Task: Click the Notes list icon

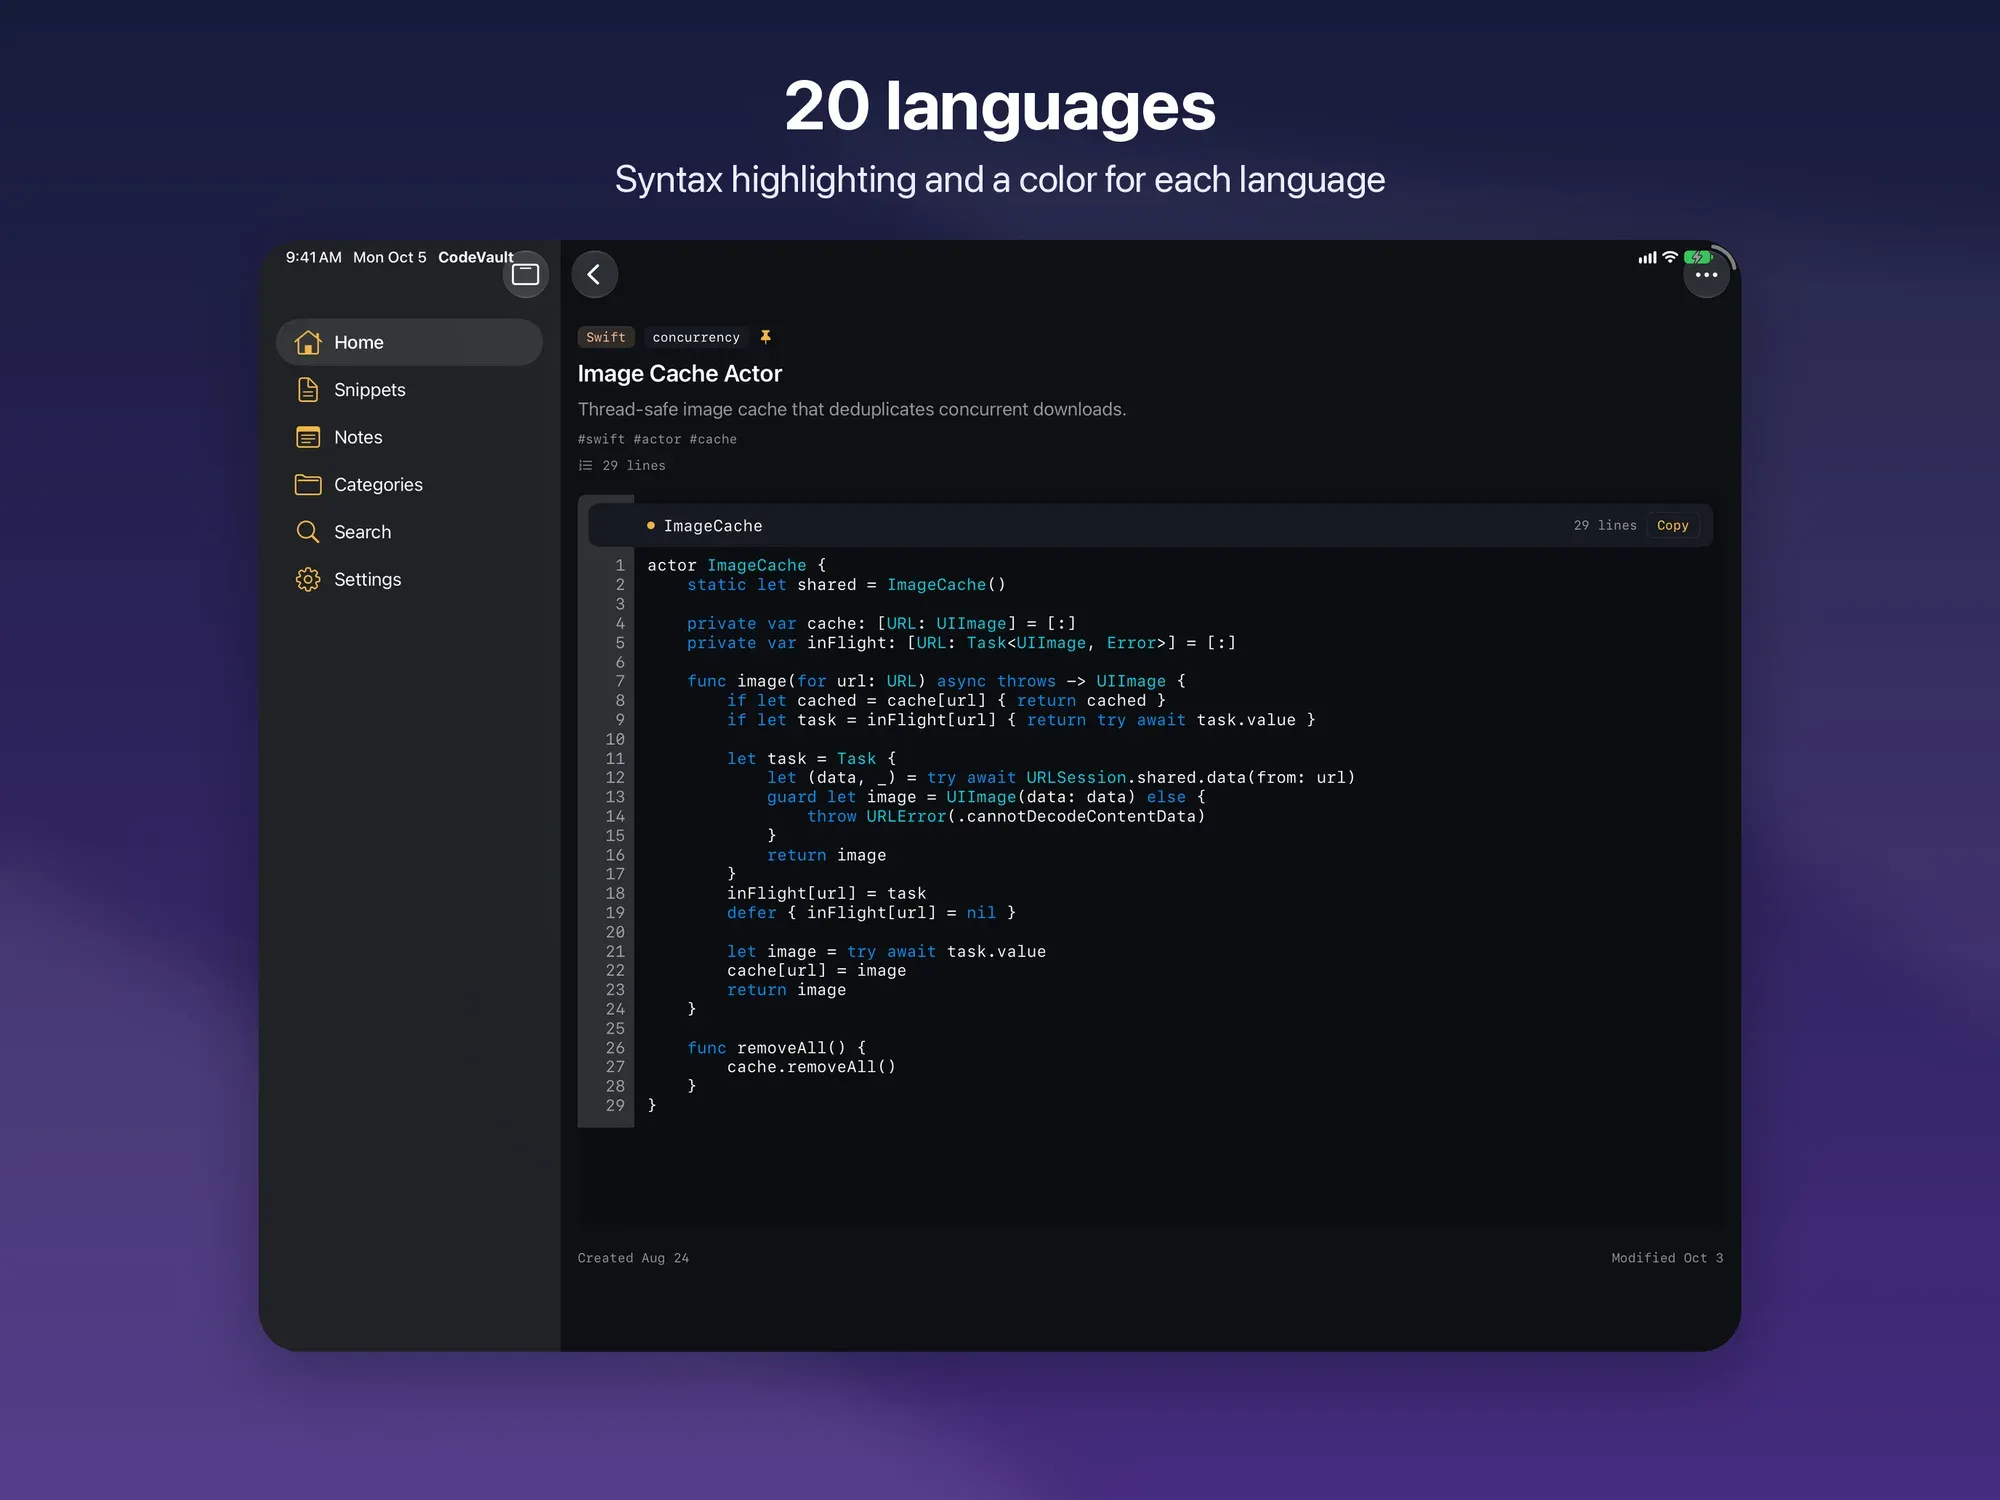Action: [x=308, y=437]
